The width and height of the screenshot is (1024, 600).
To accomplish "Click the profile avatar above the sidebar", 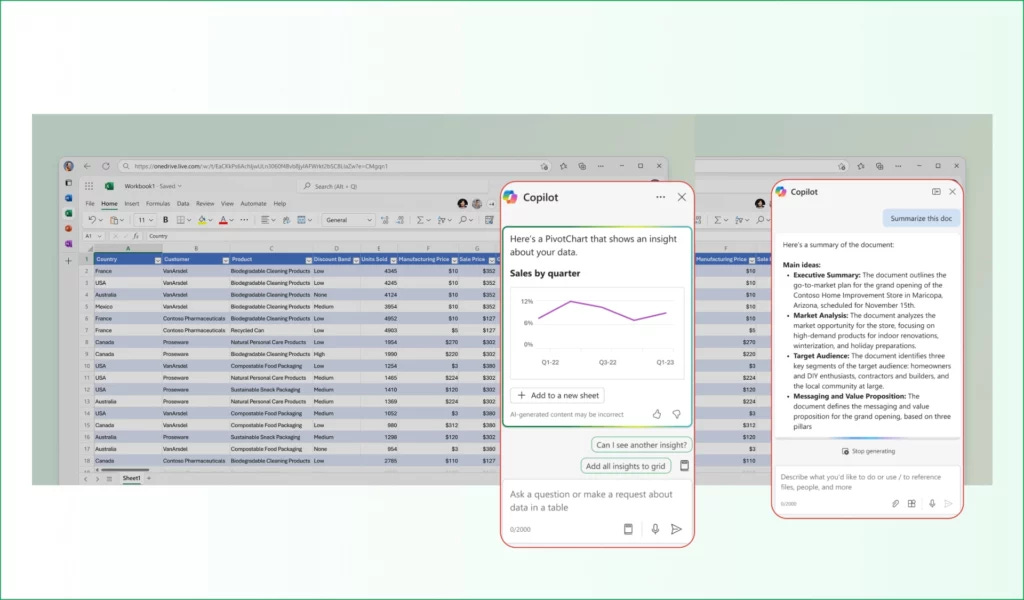I will tap(69, 166).
